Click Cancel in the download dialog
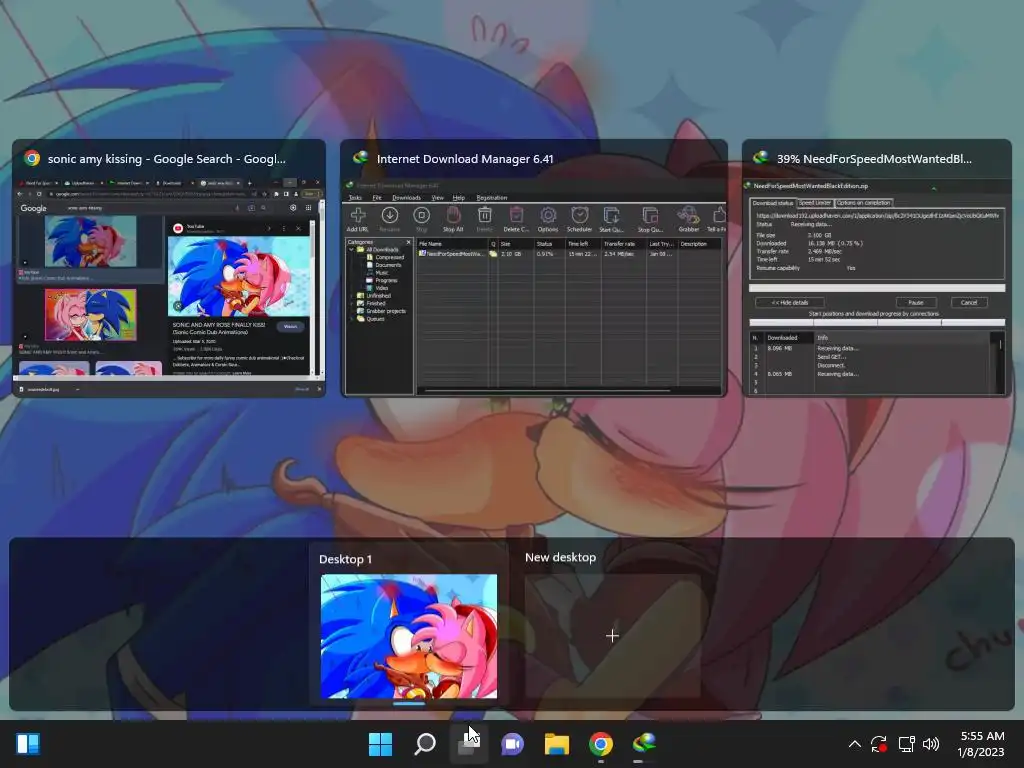 [x=969, y=302]
